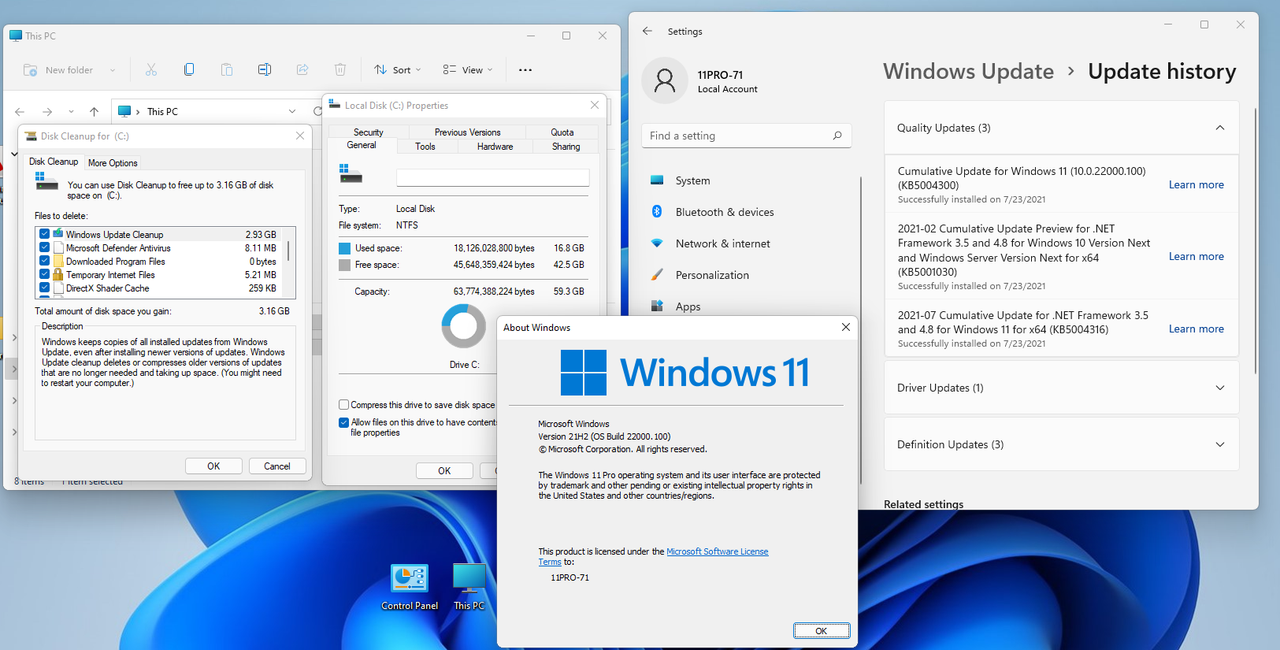Image resolution: width=1280 pixels, height=650 pixels.
Task: Go forward in File Explorer
Action: click(x=47, y=112)
